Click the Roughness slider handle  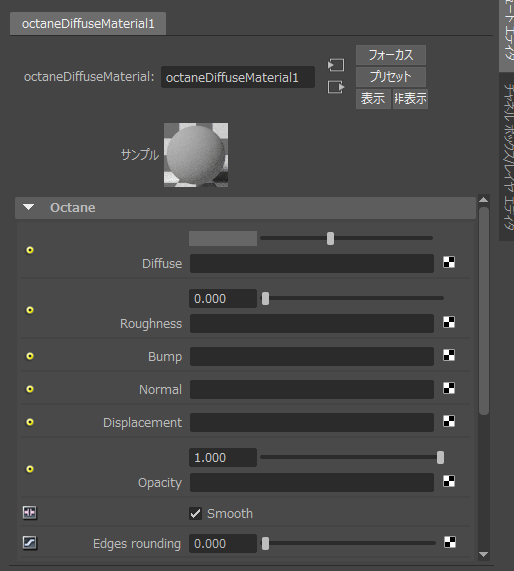point(266,299)
